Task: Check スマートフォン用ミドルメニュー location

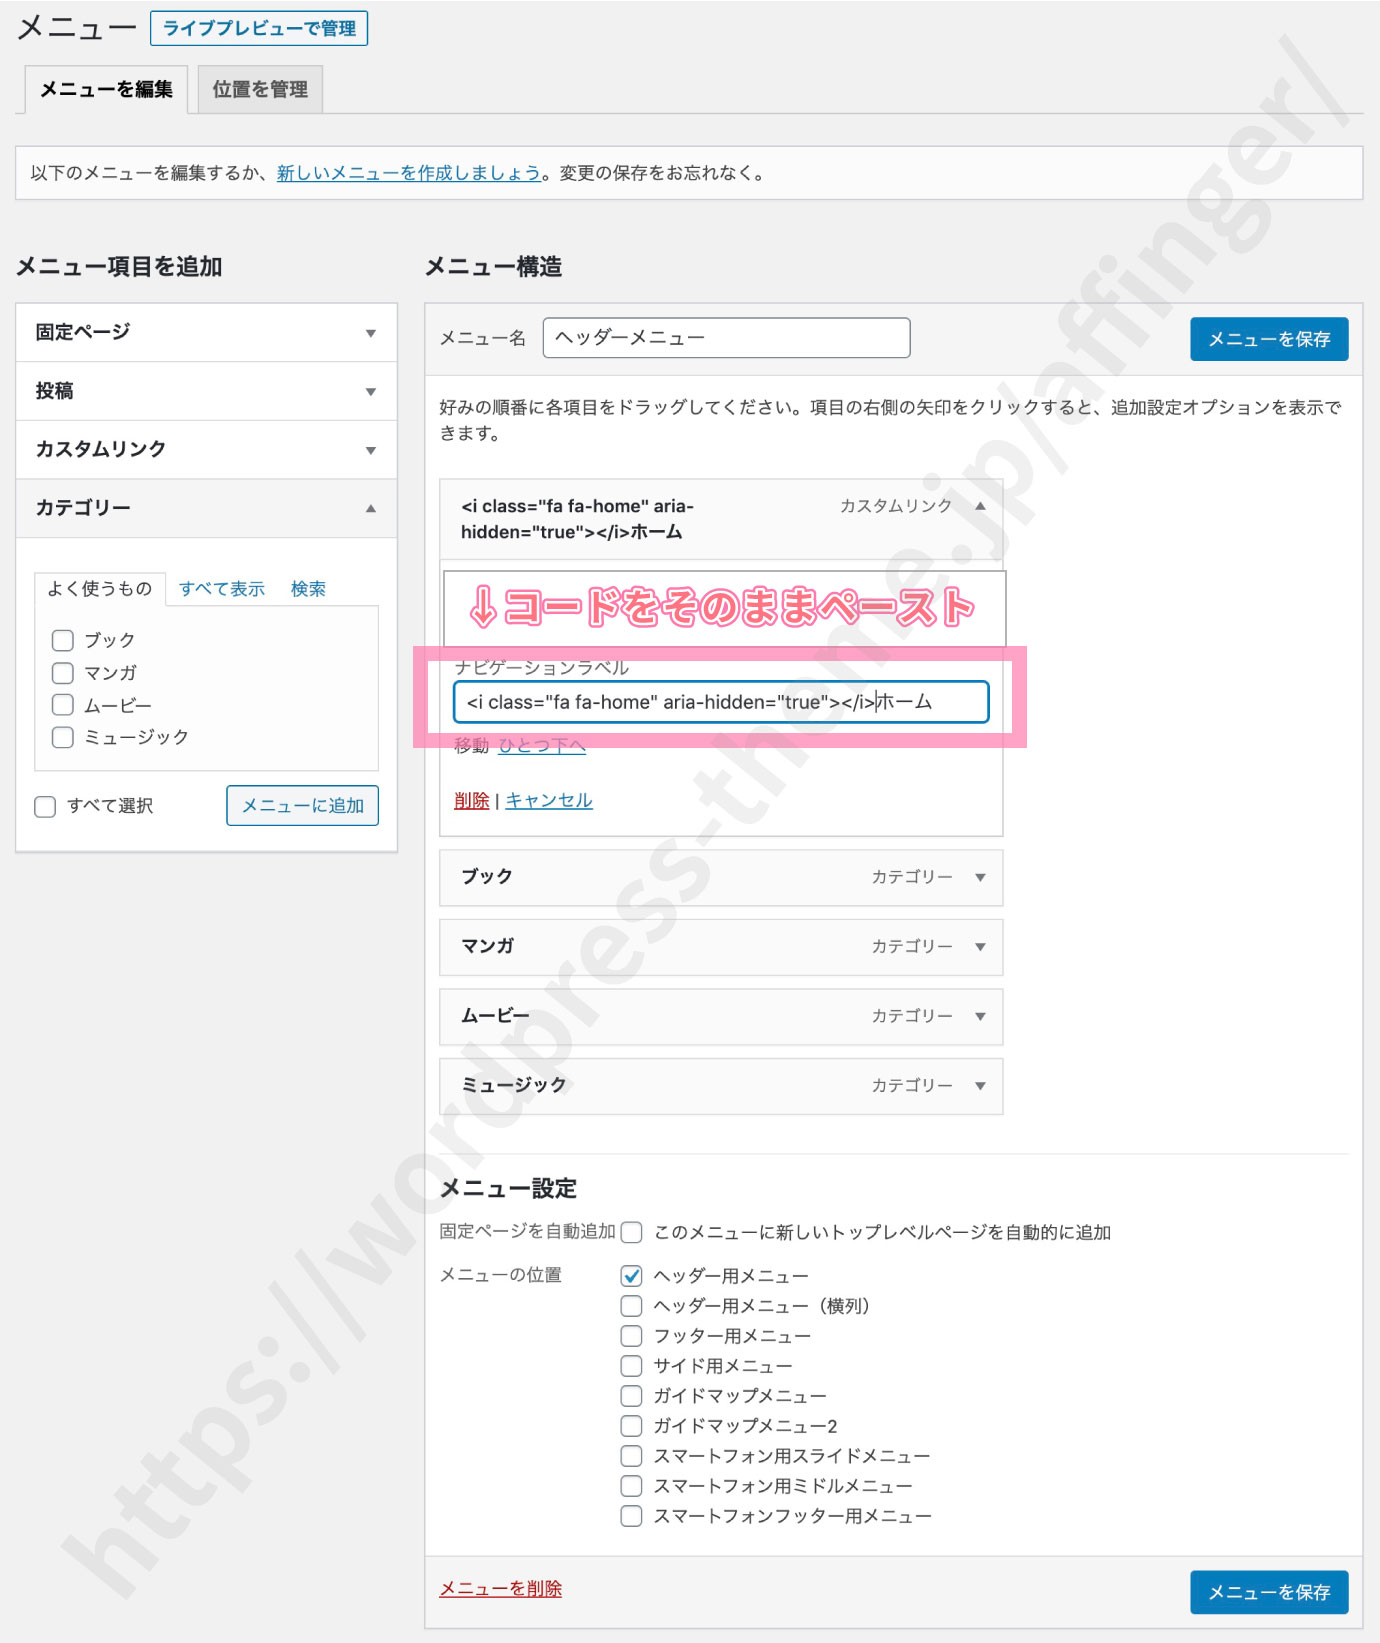Action: 631,1486
